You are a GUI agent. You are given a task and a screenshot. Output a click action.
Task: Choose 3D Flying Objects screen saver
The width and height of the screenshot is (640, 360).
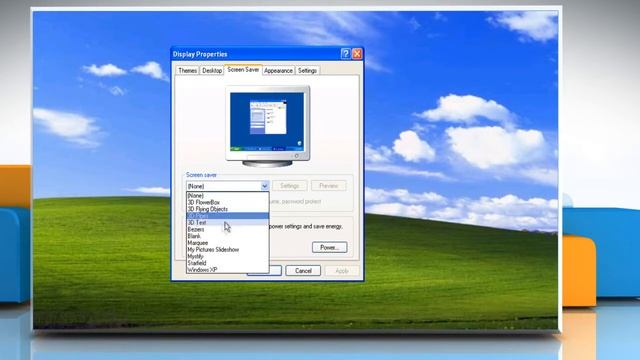227,209
